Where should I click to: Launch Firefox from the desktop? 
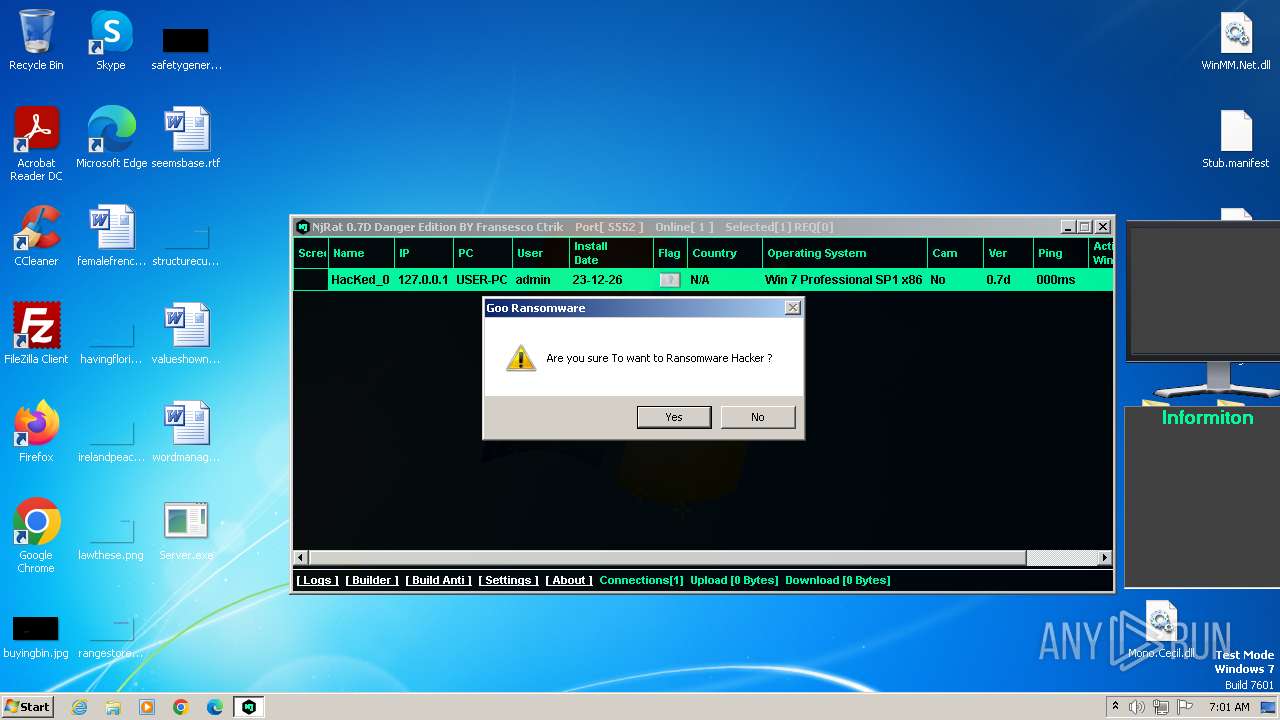pyautogui.click(x=36, y=432)
